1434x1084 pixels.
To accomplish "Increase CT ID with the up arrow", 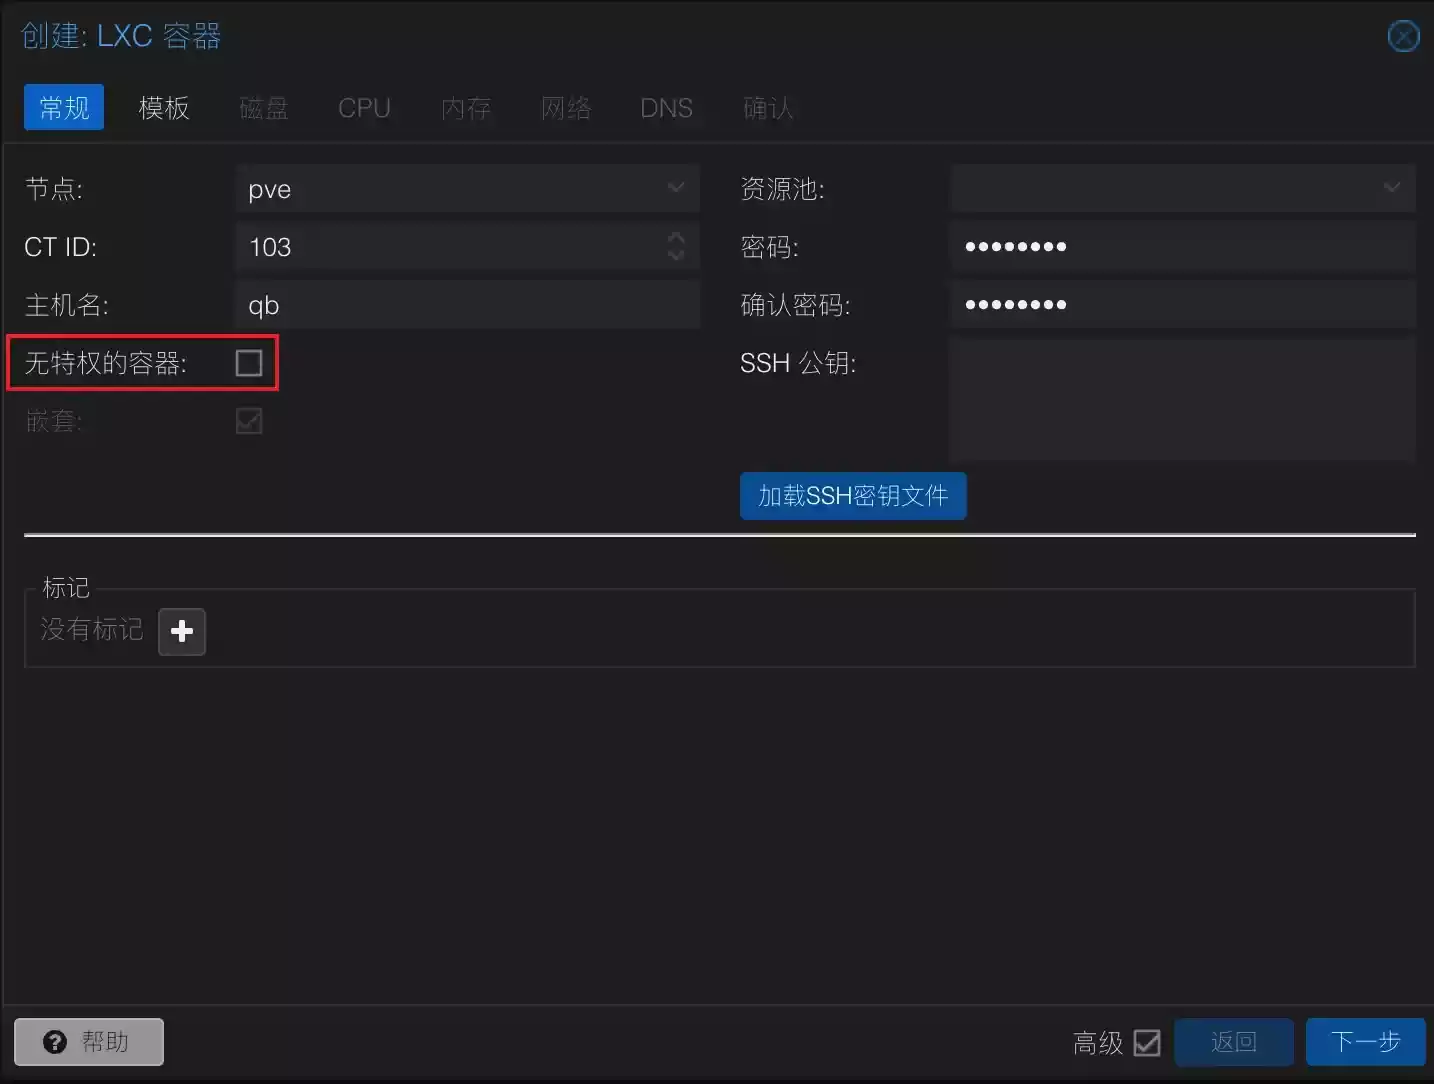I will pos(676,238).
